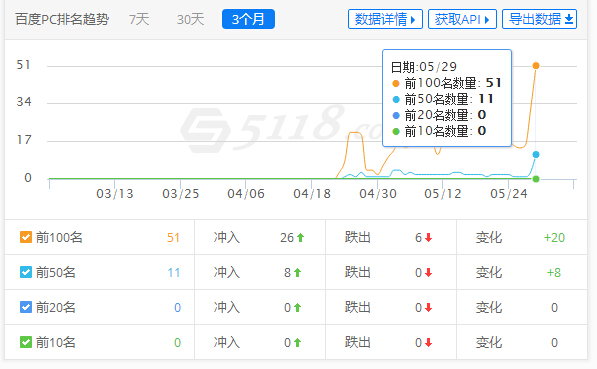Click the green up arrow beside 冲入 8
597x369 pixels.
pyautogui.click(x=298, y=273)
